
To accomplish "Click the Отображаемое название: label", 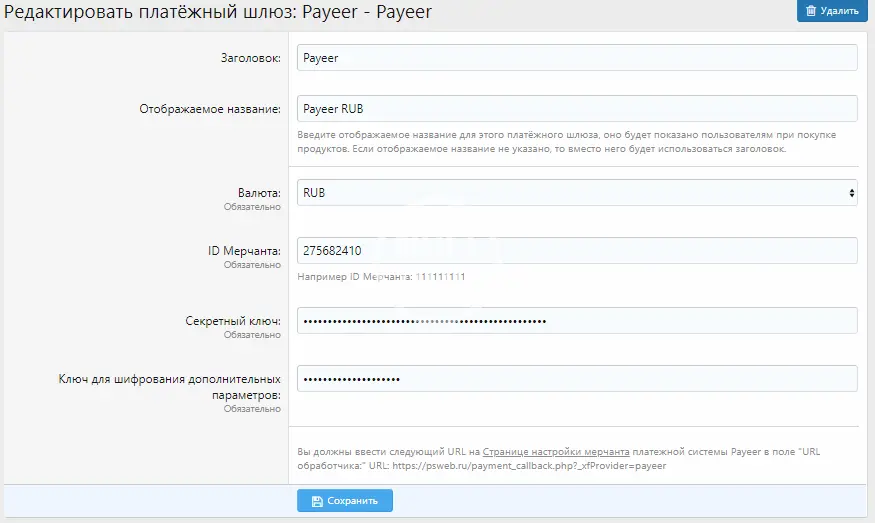I will pos(209,109).
